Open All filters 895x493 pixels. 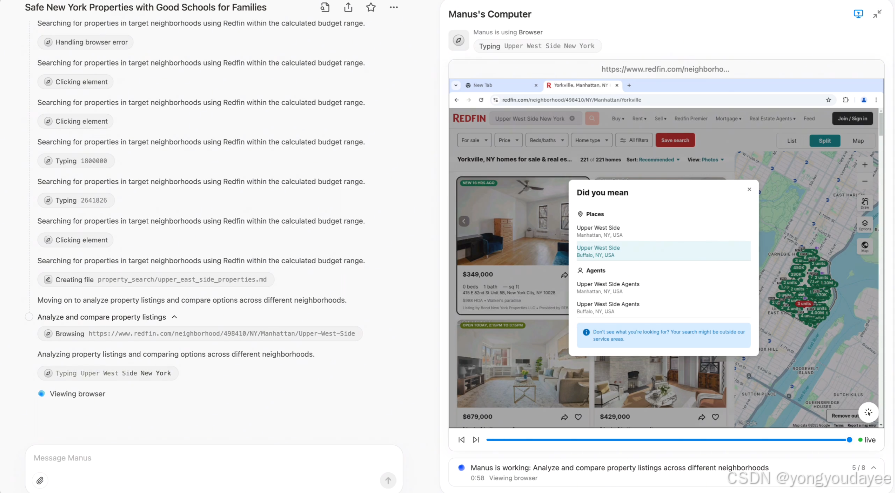click(x=634, y=140)
